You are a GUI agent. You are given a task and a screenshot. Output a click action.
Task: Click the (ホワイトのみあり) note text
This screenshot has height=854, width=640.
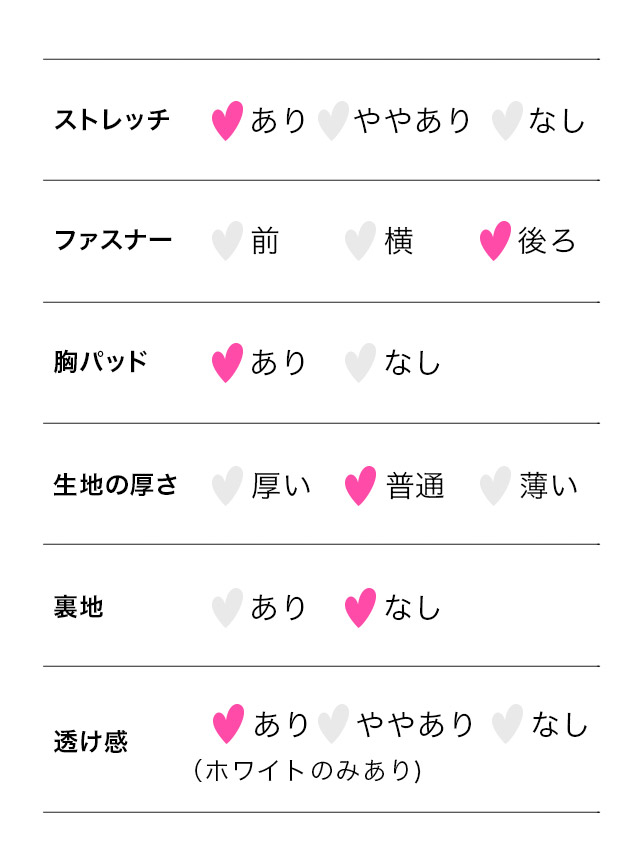pyautogui.click(x=307, y=771)
